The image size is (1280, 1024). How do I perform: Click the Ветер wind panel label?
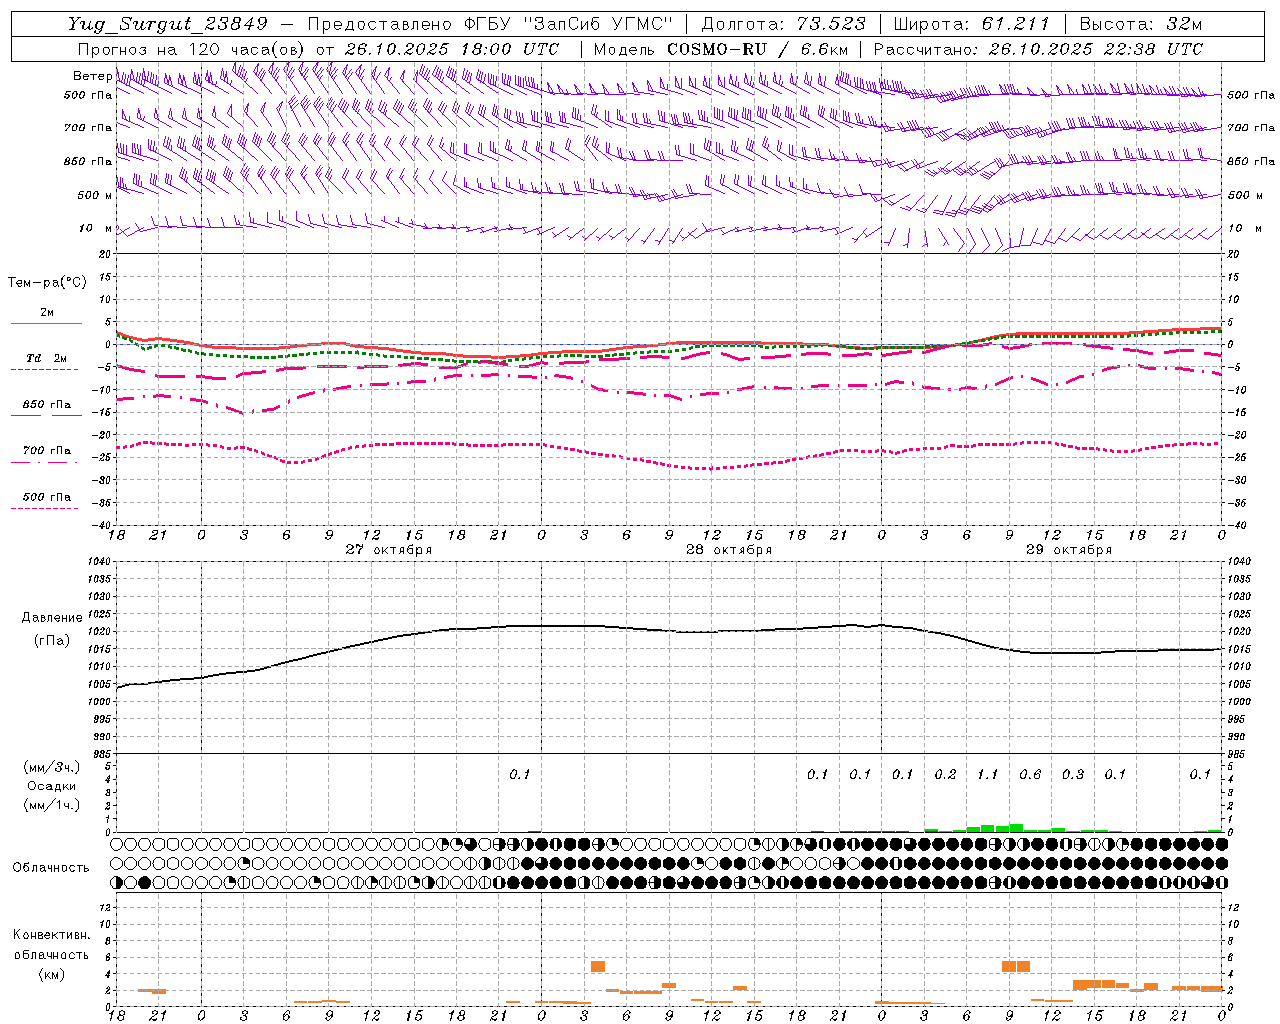pos(92,76)
